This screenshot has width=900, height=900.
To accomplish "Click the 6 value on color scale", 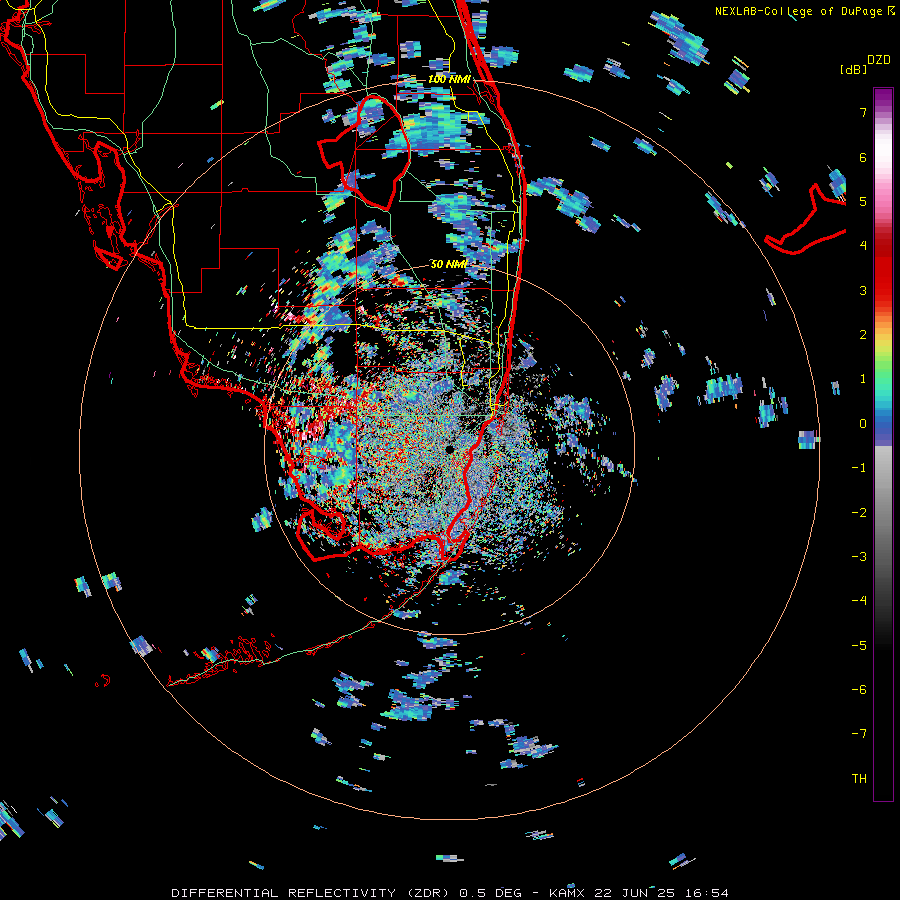I will 863,157.
